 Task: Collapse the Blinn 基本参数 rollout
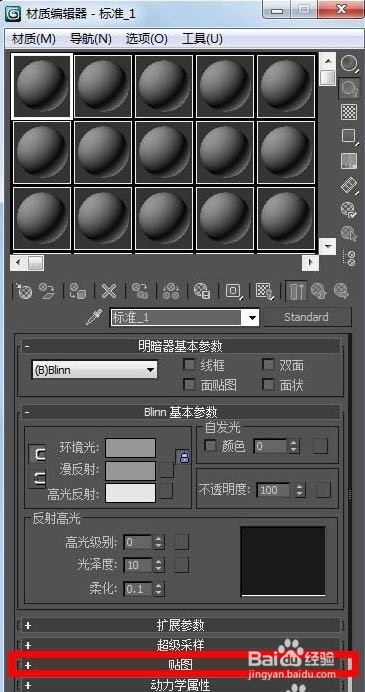click(181, 412)
